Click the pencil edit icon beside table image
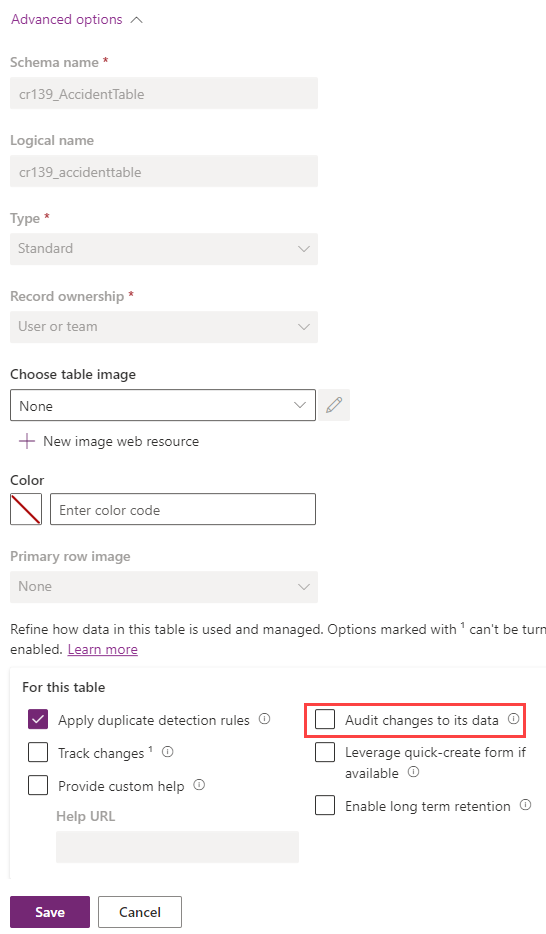 point(334,405)
